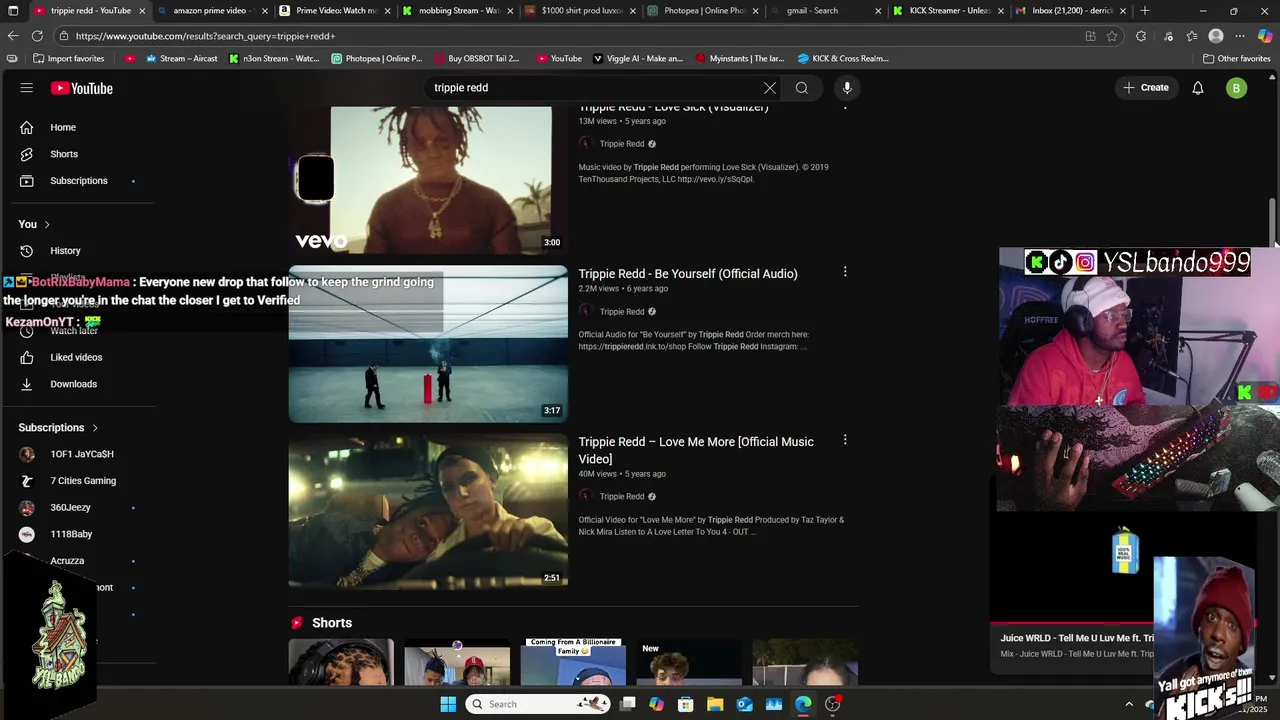Play the Love Me More video thumbnail
Viewport: 1280px width, 720px height.
point(428,512)
